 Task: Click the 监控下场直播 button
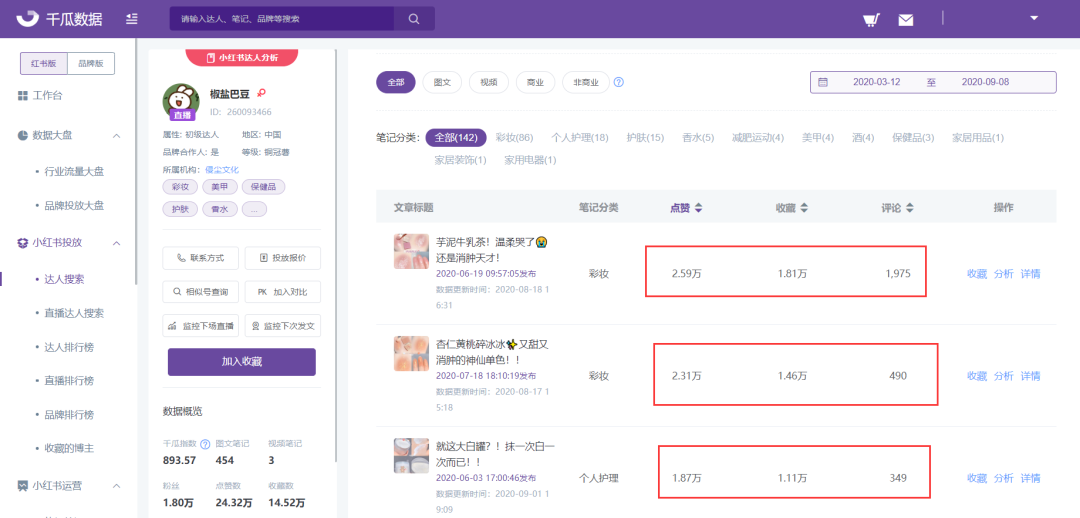(200, 325)
